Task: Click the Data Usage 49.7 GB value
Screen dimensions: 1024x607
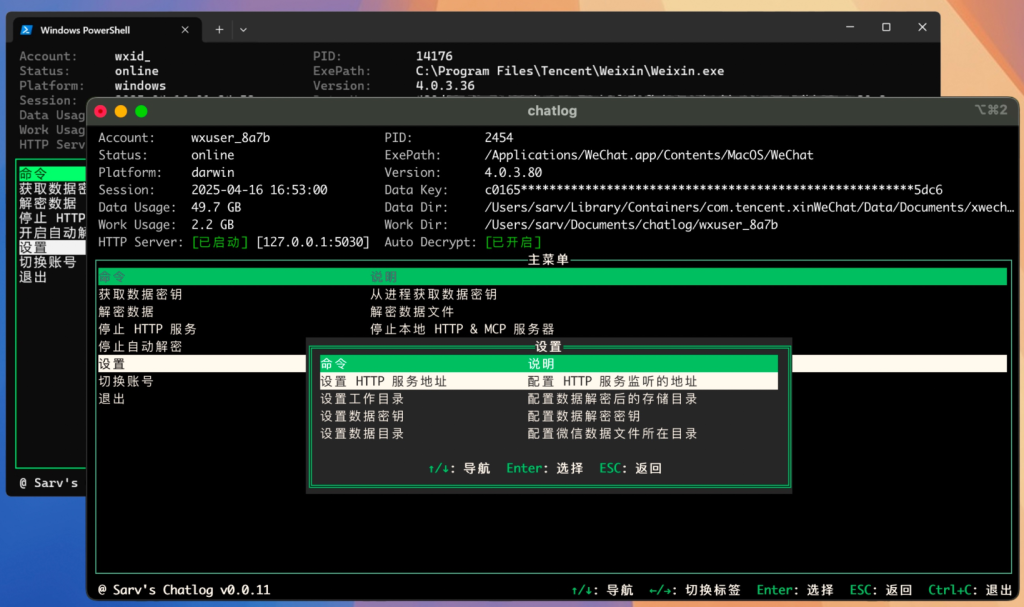Action: tap(216, 207)
